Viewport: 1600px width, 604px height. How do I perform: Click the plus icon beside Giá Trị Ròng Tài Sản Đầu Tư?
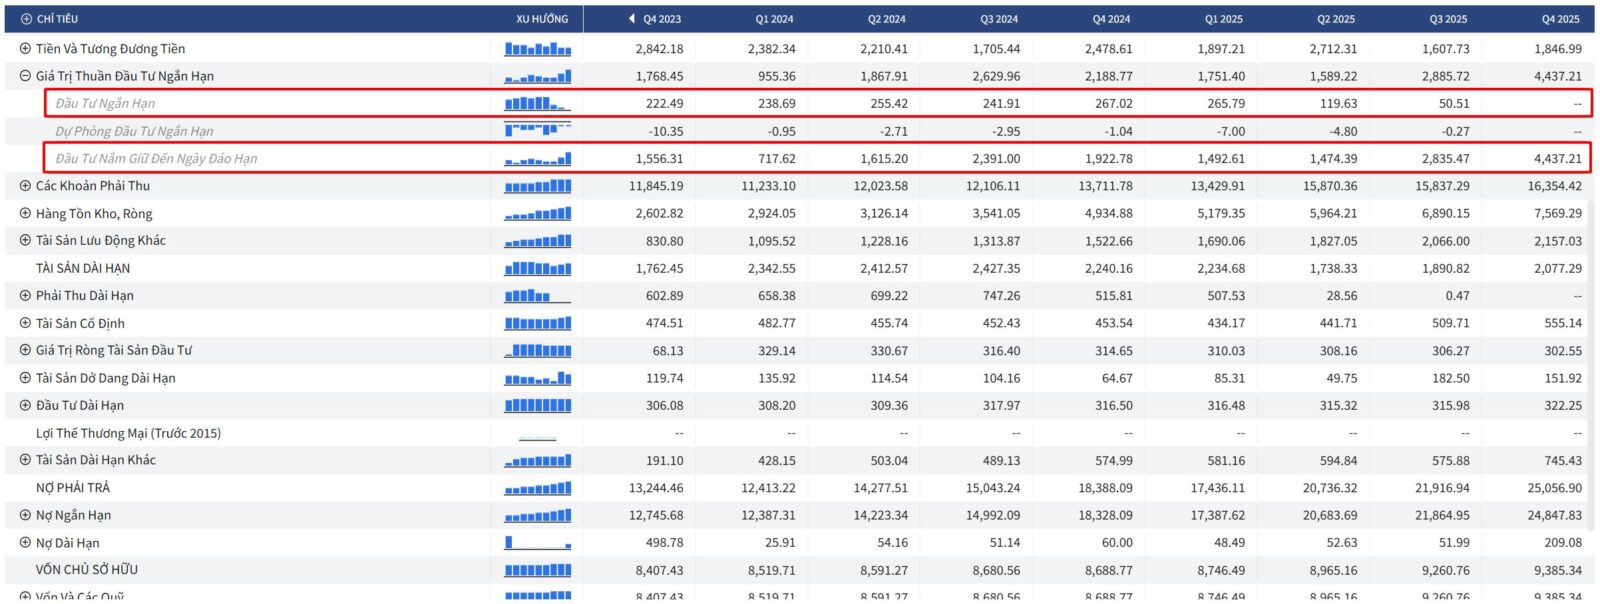pos(25,351)
